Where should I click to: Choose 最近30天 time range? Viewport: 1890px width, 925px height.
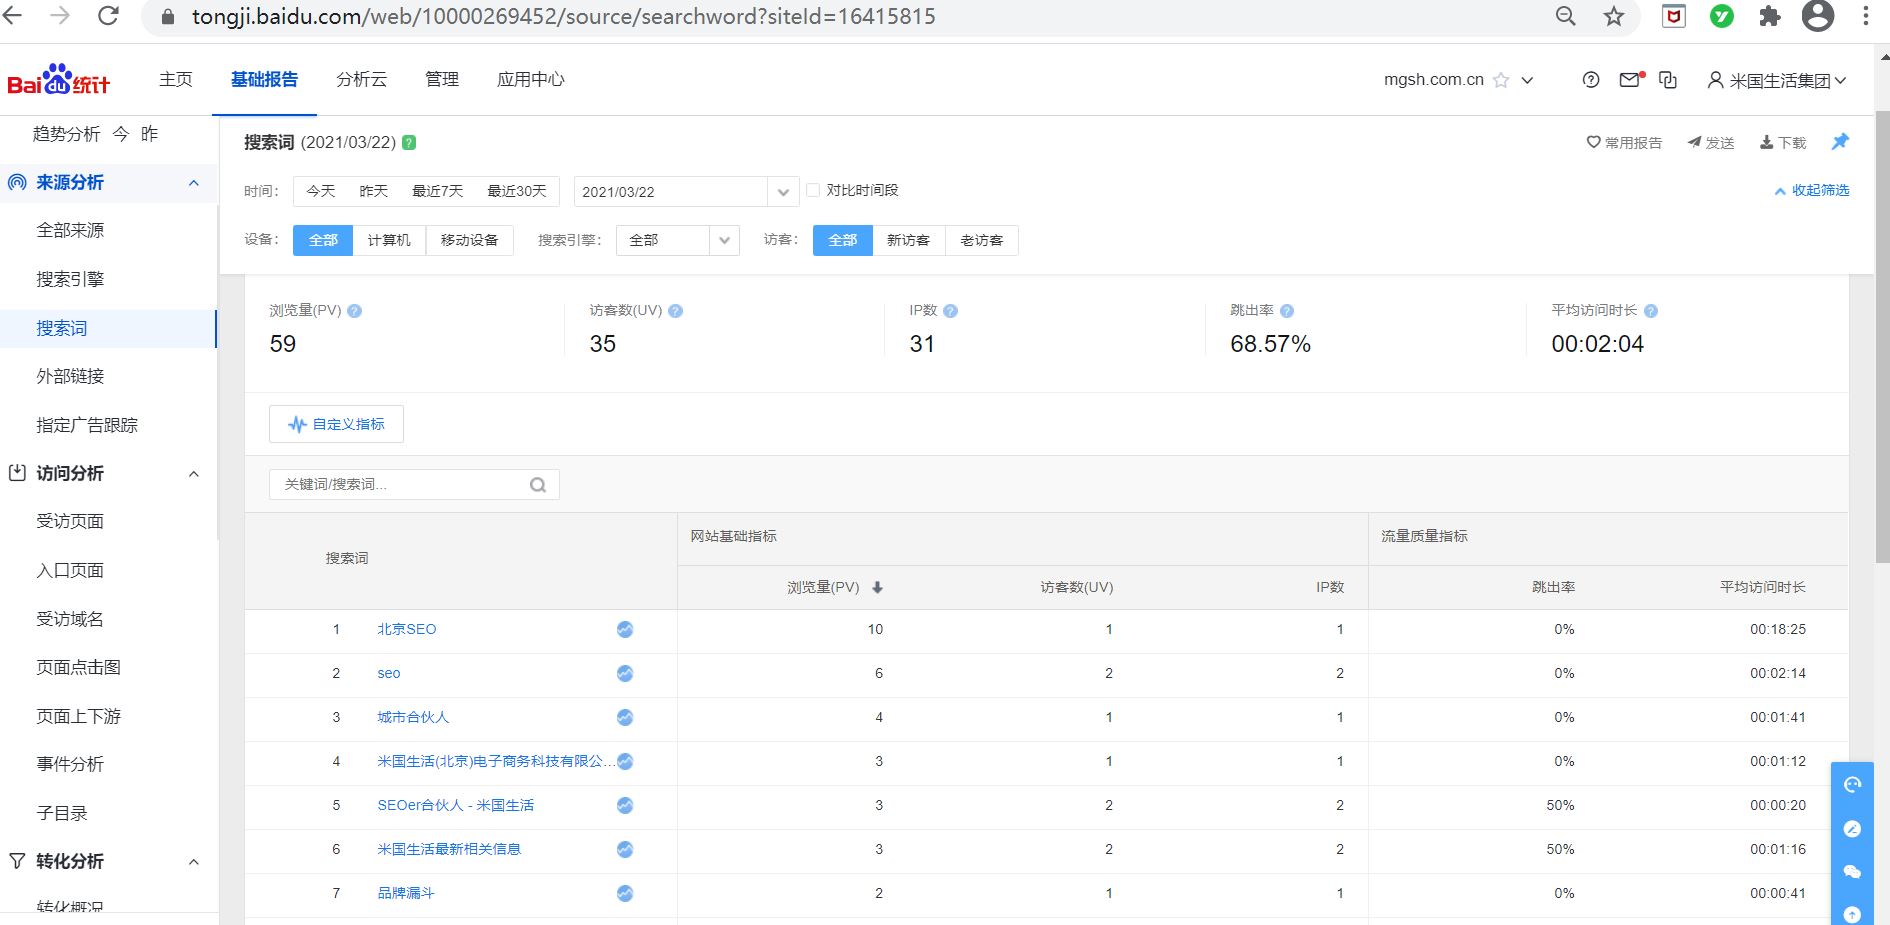[x=517, y=191]
